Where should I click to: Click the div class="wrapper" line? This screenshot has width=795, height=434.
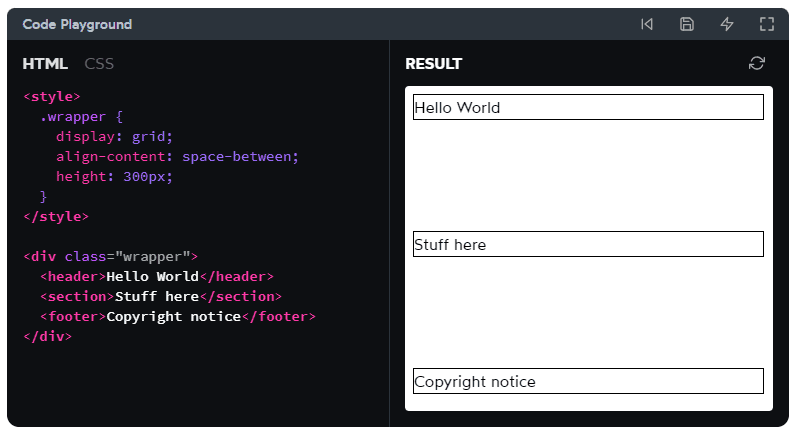click(111, 257)
